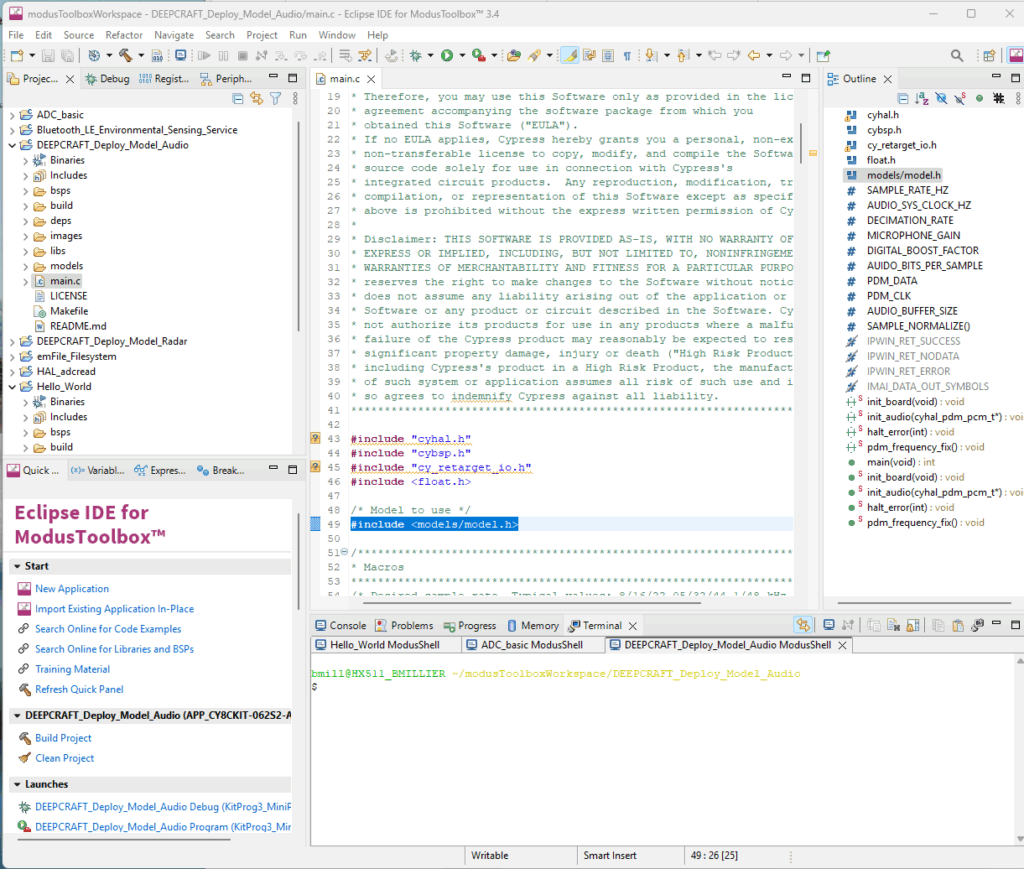Click the Next Annotation toolbar icon

[650, 55]
